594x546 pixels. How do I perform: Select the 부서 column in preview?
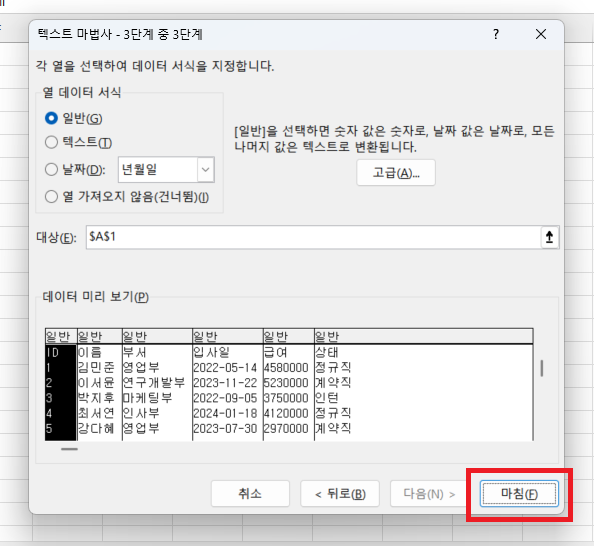coord(134,352)
